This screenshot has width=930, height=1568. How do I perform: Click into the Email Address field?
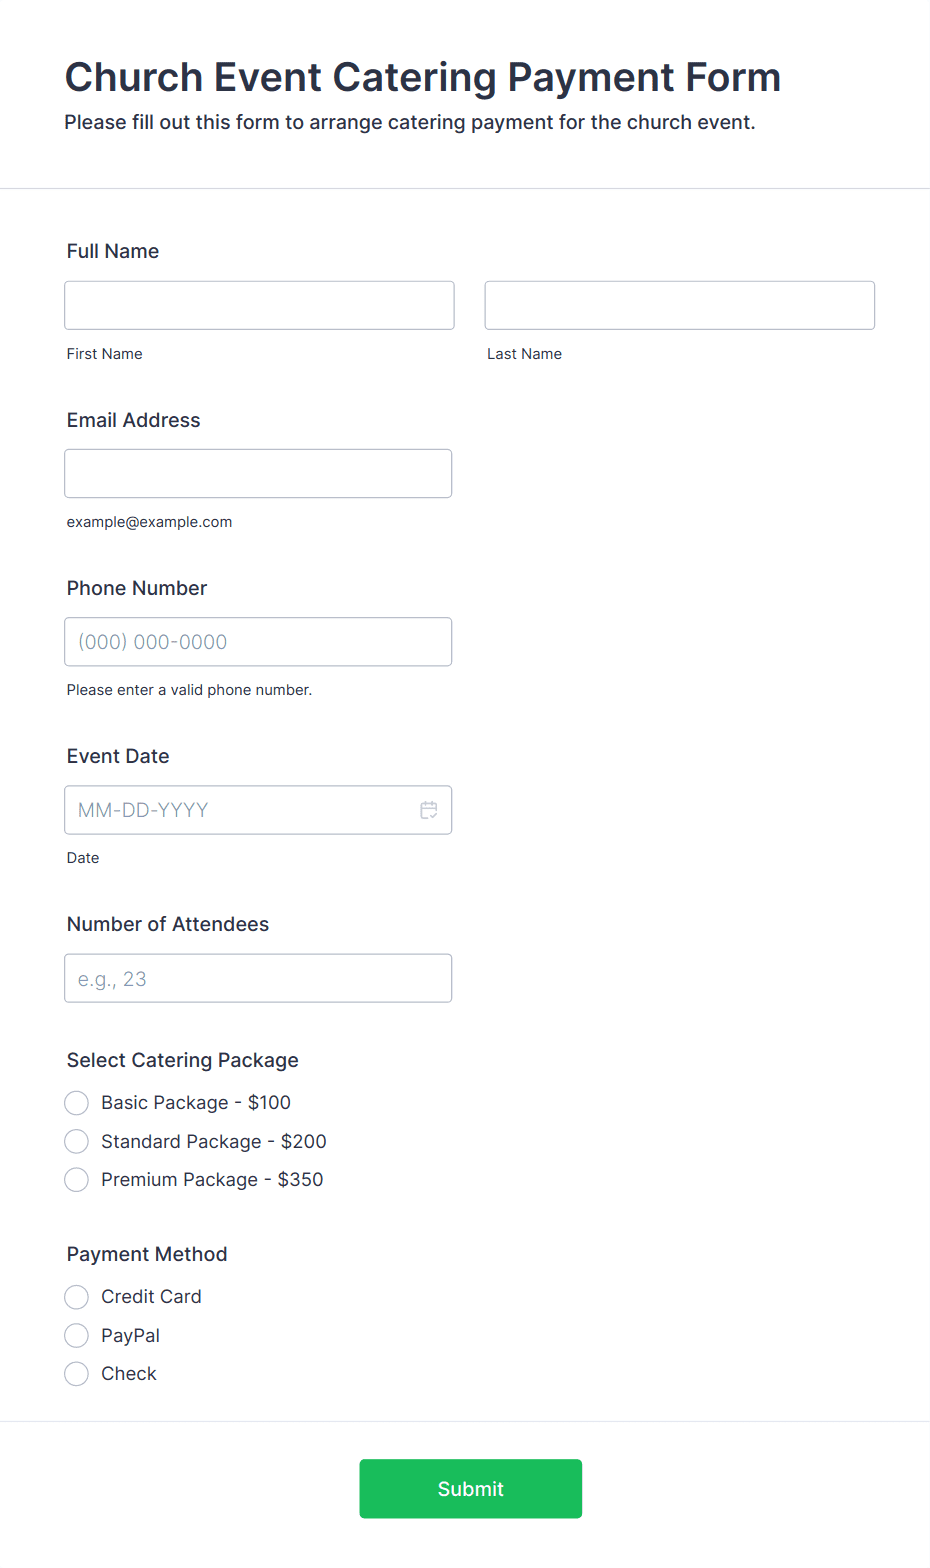point(258,473)
